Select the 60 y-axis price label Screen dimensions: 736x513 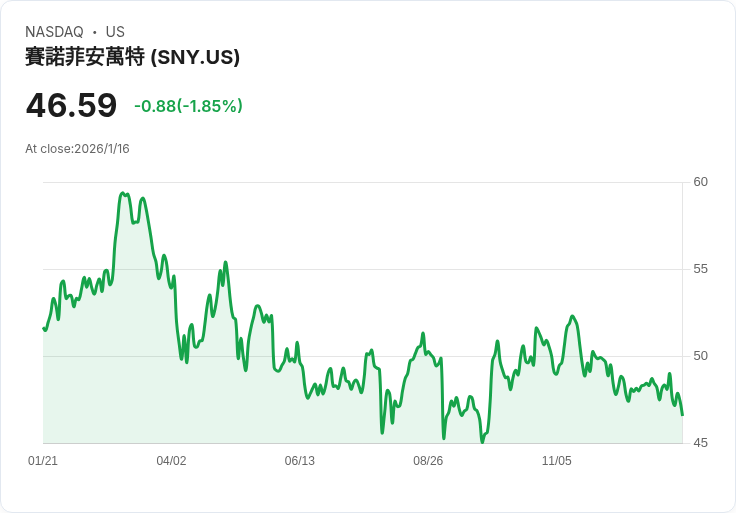pyautogui.click(x=700, y=182)
